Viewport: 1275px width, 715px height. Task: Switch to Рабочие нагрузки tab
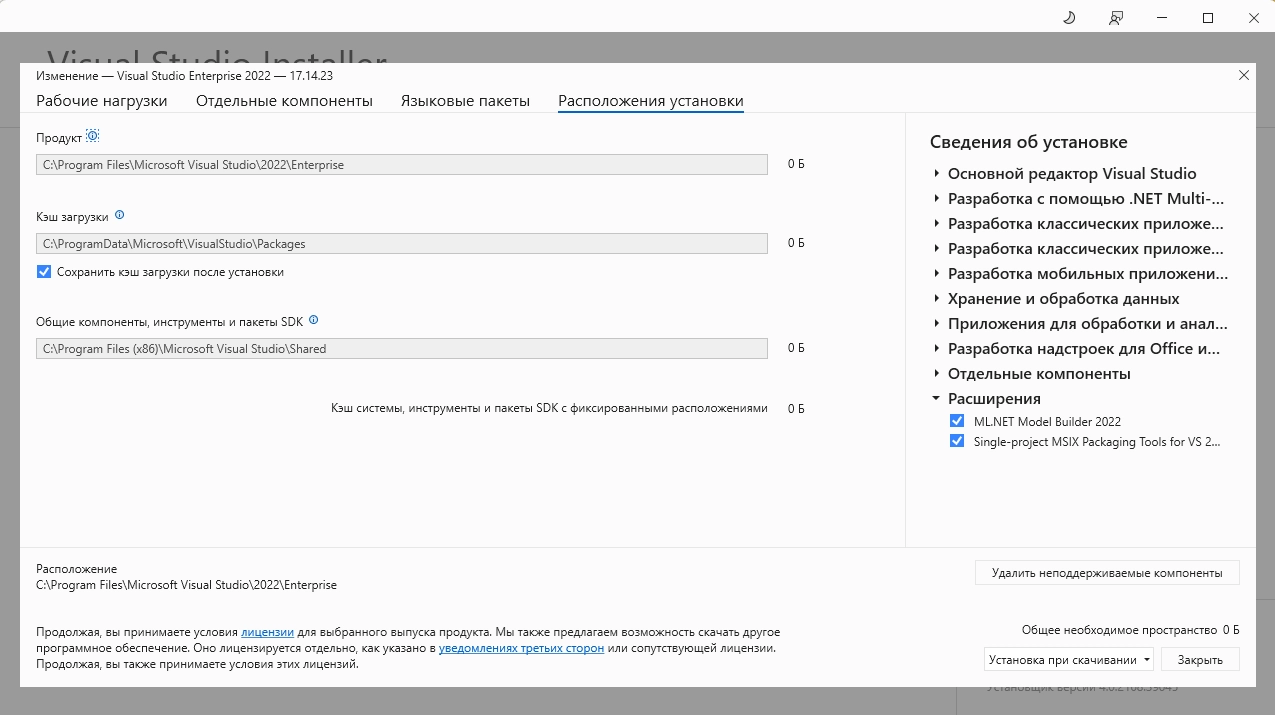102,101
